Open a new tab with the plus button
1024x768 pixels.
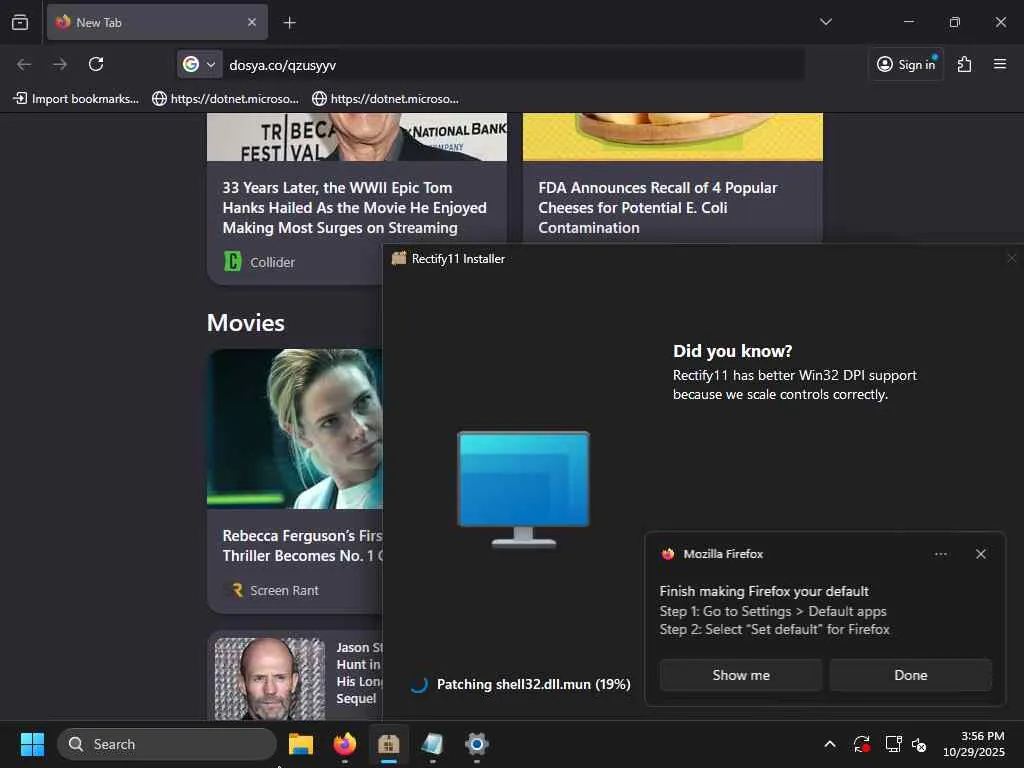point(289,23)
